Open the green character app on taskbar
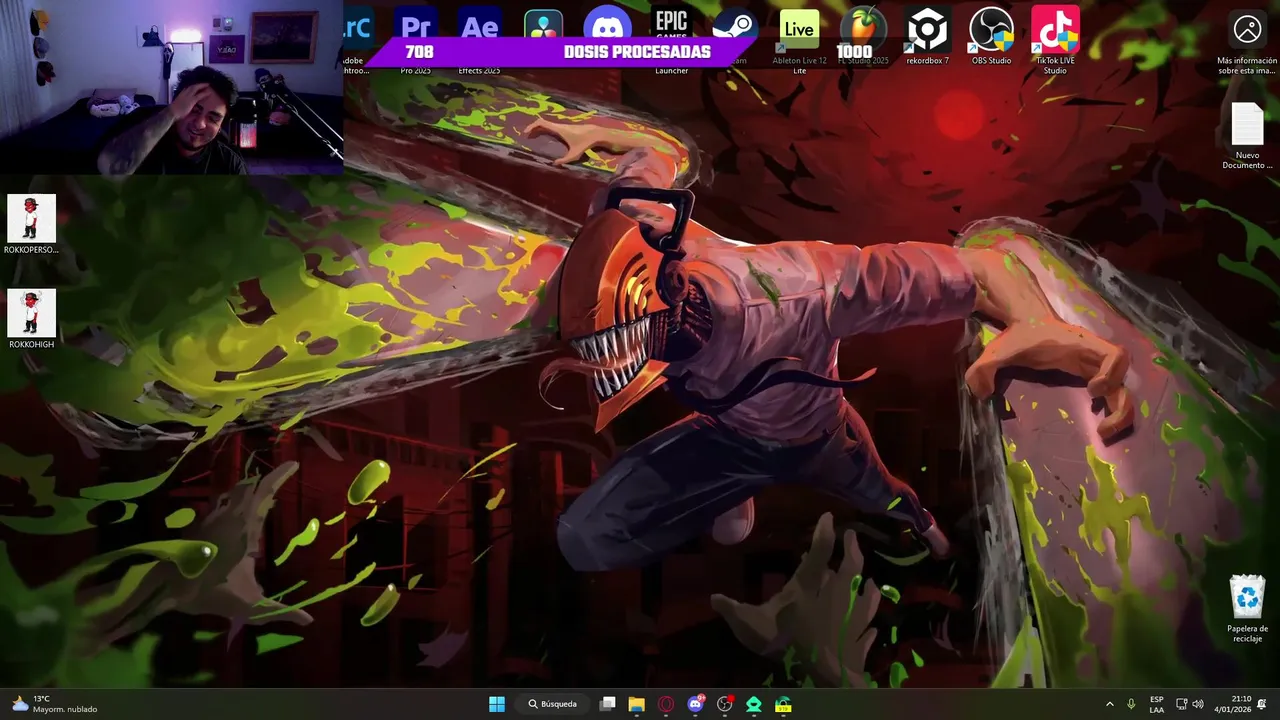 [754, 704]
